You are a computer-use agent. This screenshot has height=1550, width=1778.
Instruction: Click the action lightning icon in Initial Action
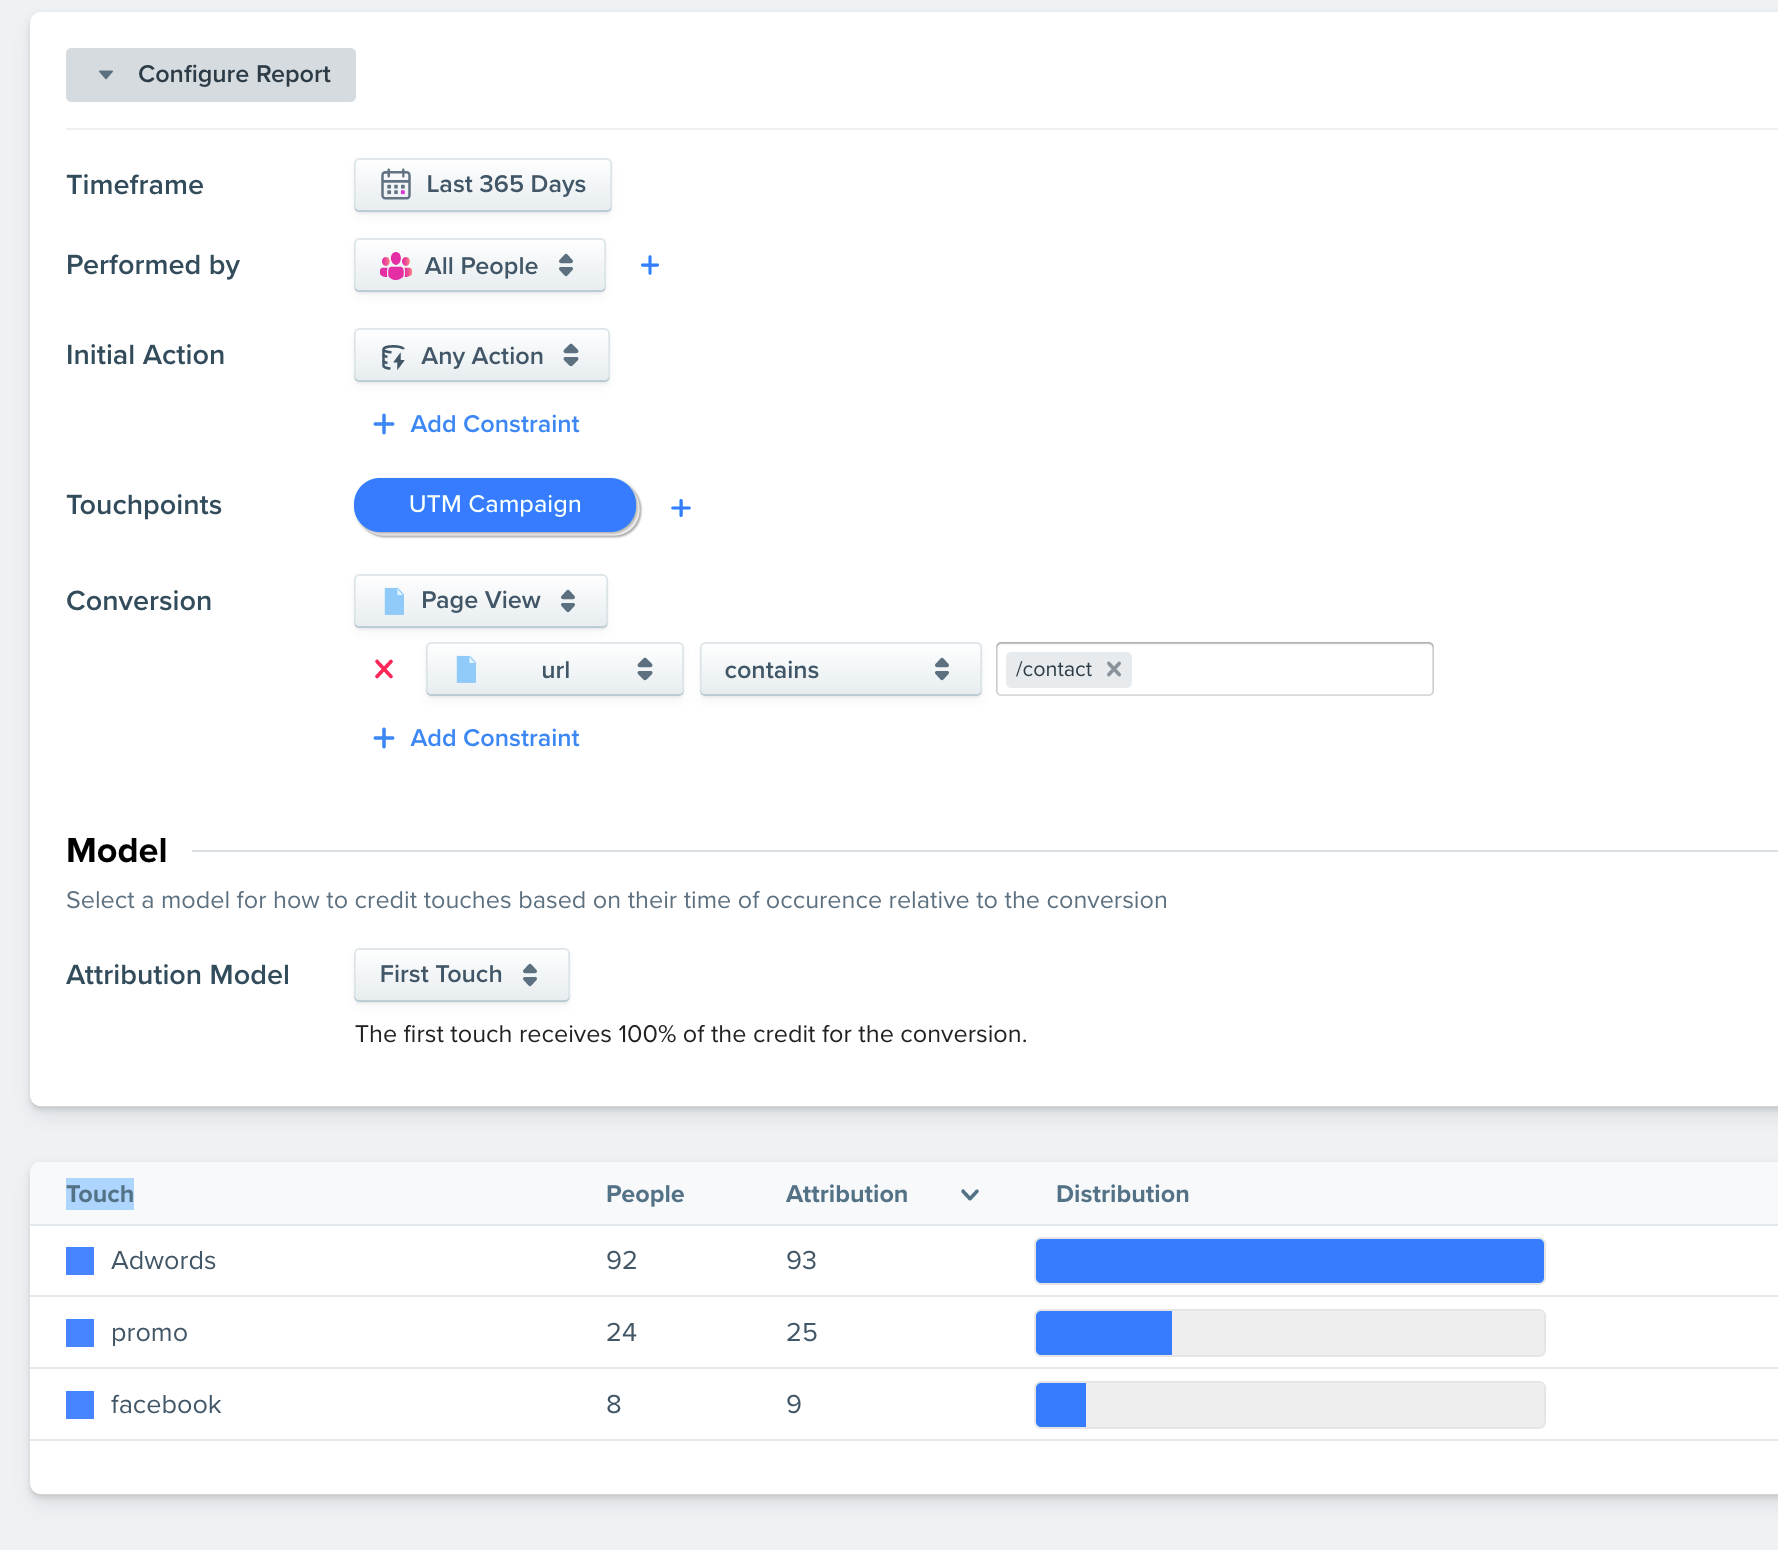click(394, 357)
